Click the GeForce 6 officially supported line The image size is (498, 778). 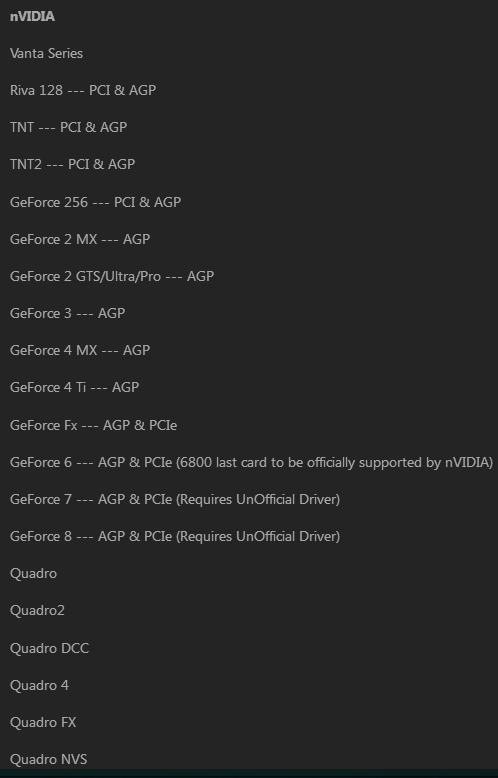point(251,462)
